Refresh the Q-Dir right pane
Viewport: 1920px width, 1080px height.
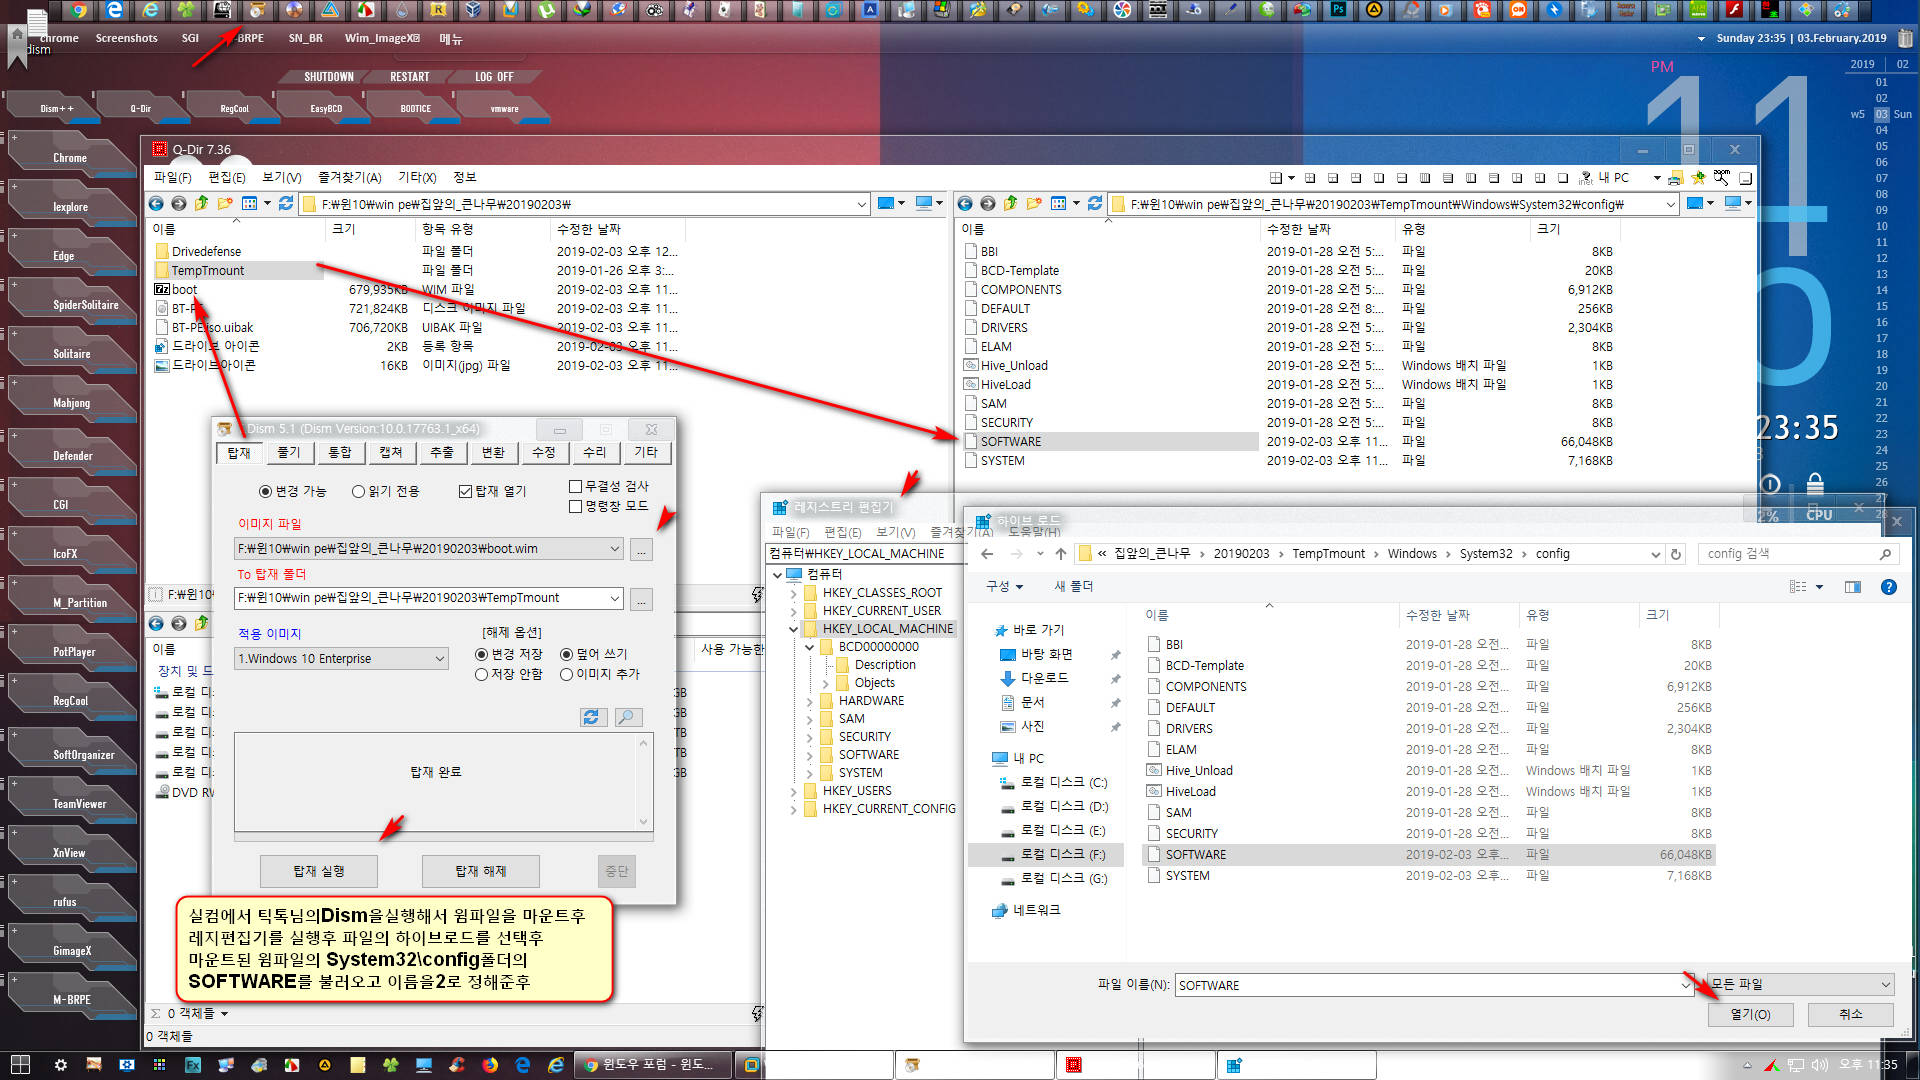[1095, 204]
